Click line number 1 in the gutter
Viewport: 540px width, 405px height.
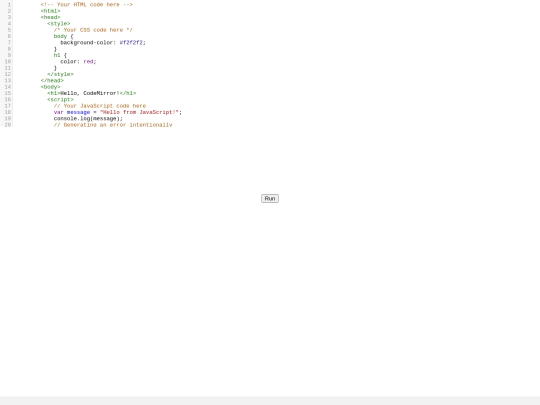click(9, 5)
